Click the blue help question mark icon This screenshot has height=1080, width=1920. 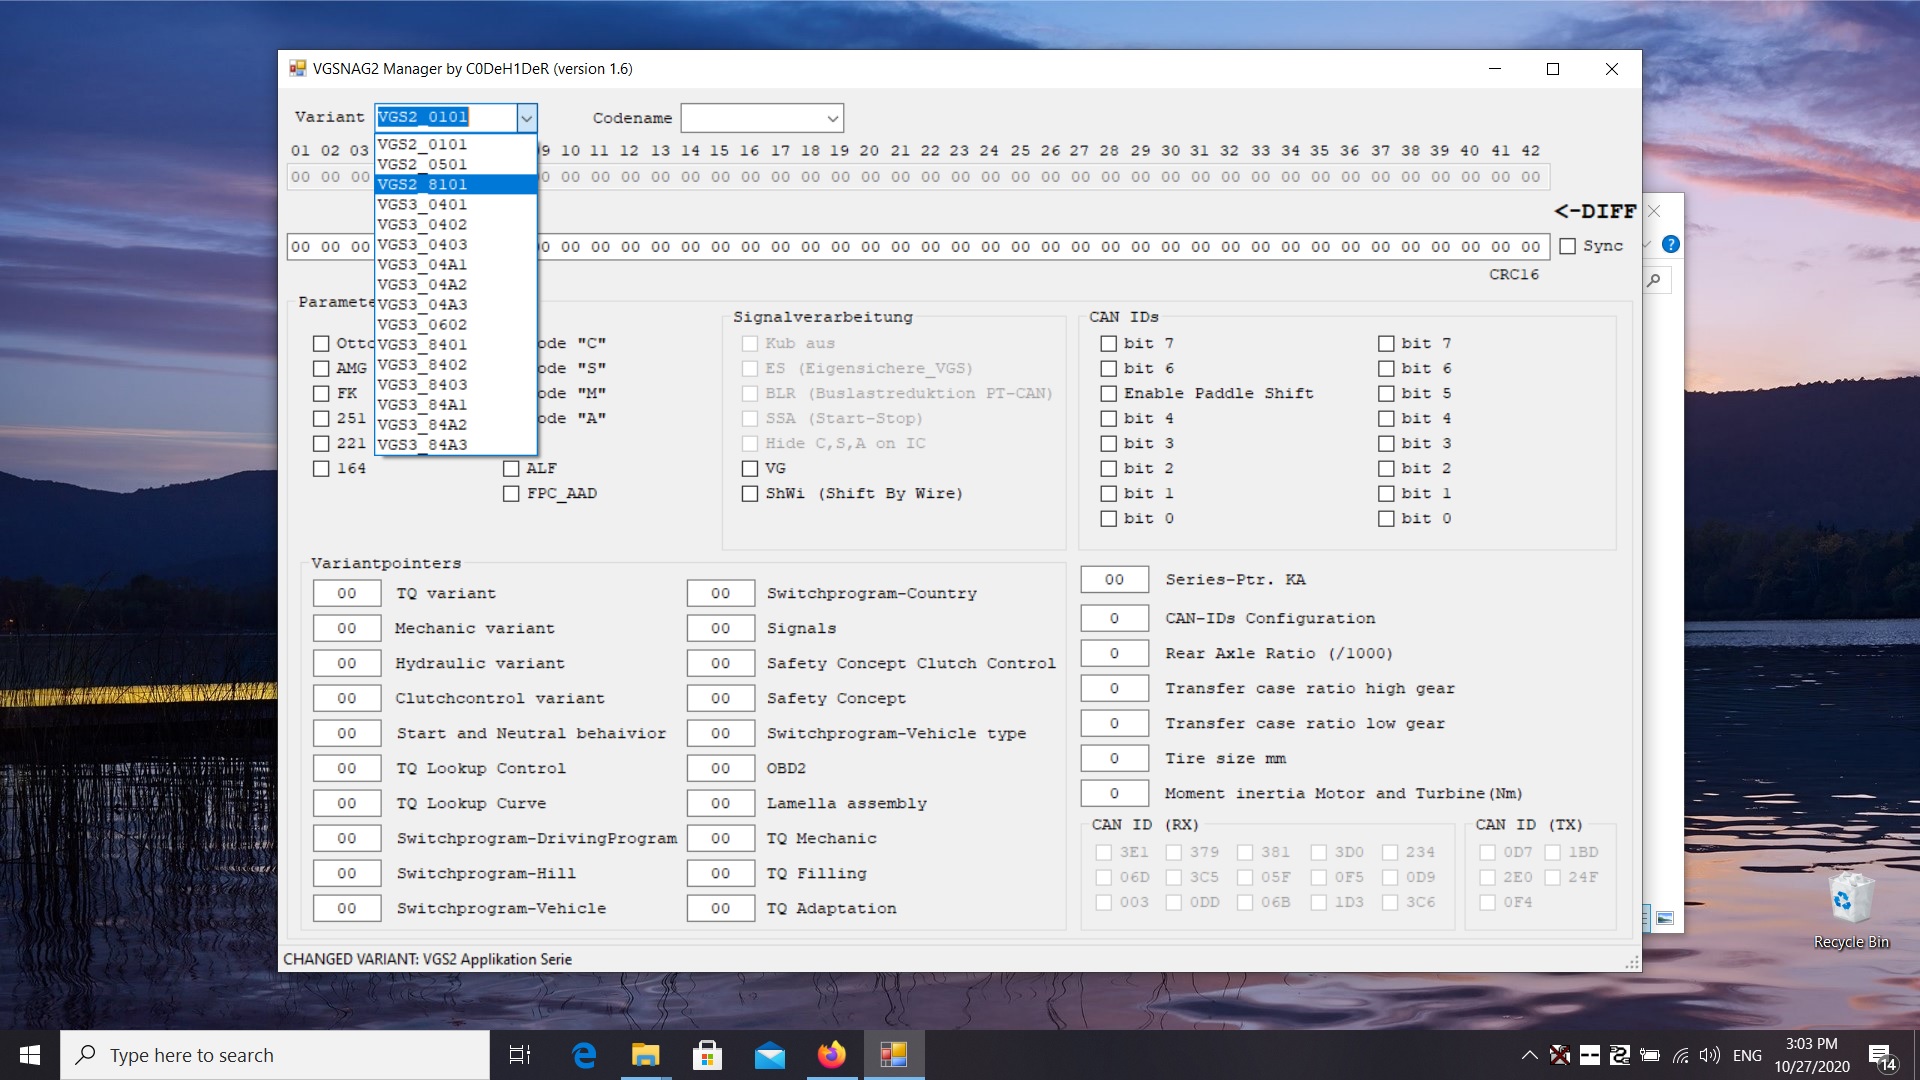(1670, 244)
